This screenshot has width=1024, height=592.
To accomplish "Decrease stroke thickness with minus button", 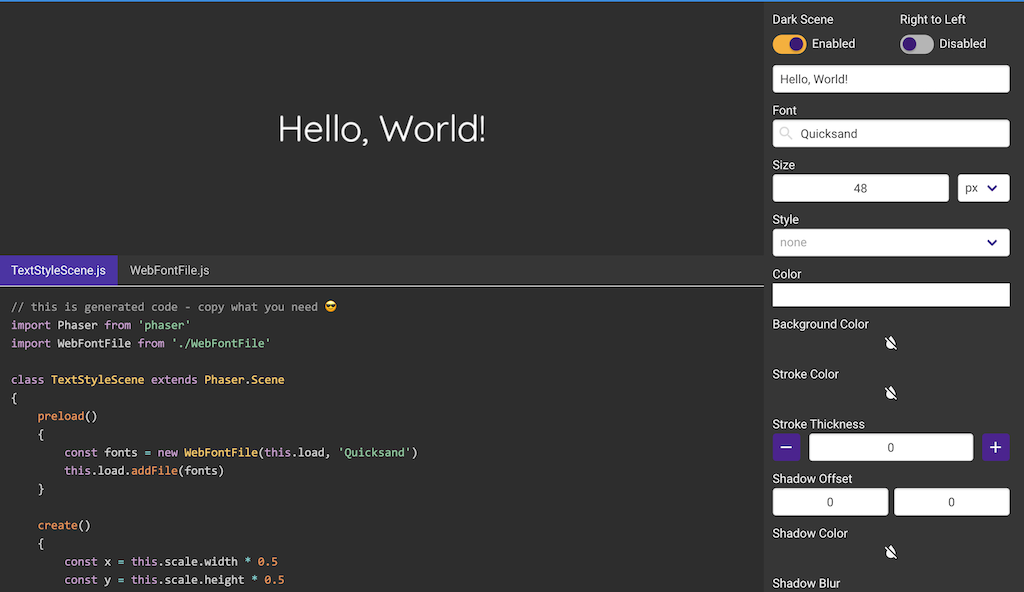I will pyautogui.click(x=787, y=447).
